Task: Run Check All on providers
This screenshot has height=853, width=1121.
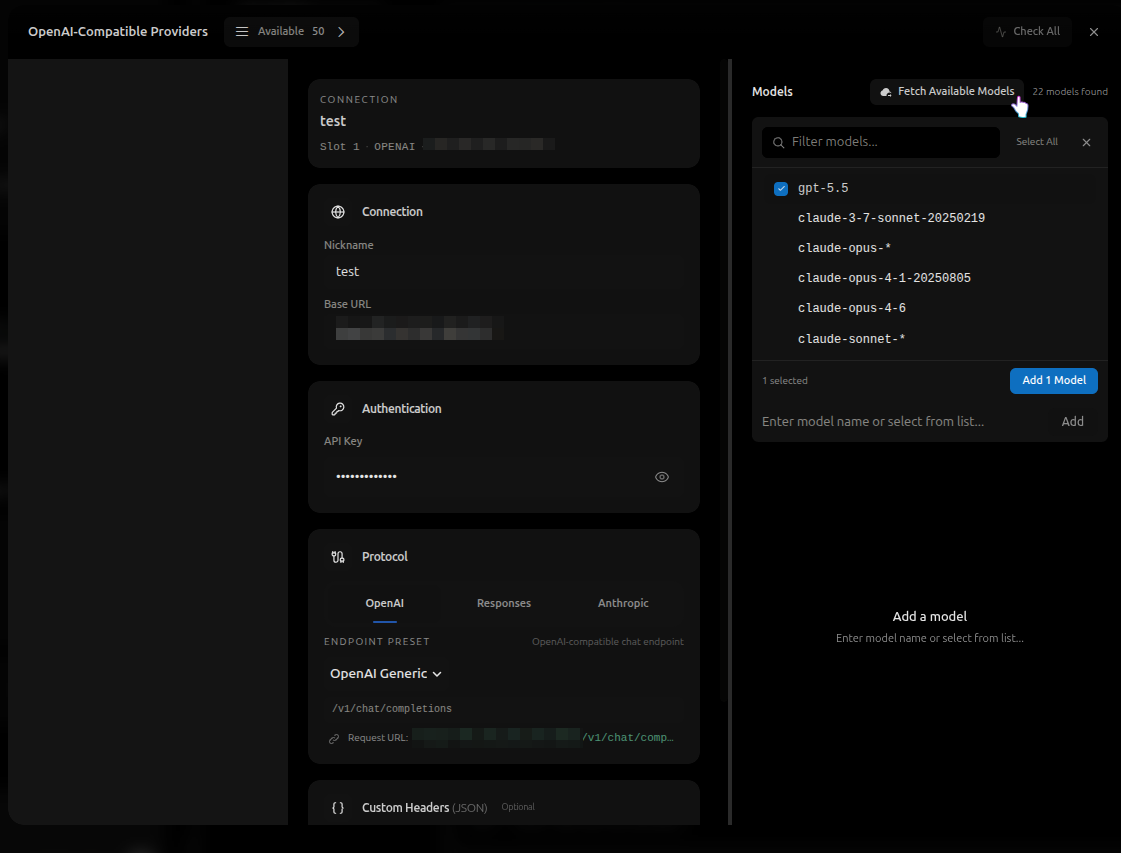Action: [x=1027, y=31]
